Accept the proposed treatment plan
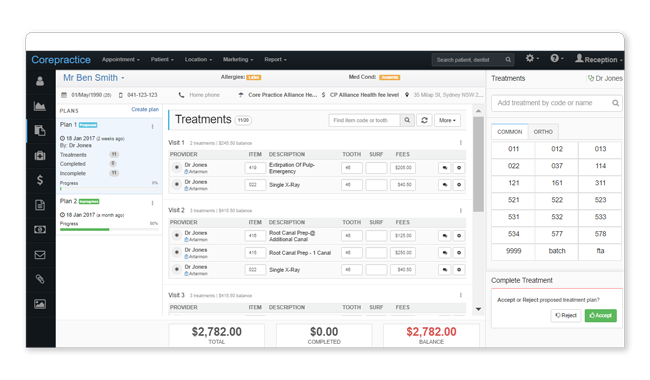 [601, 315]
